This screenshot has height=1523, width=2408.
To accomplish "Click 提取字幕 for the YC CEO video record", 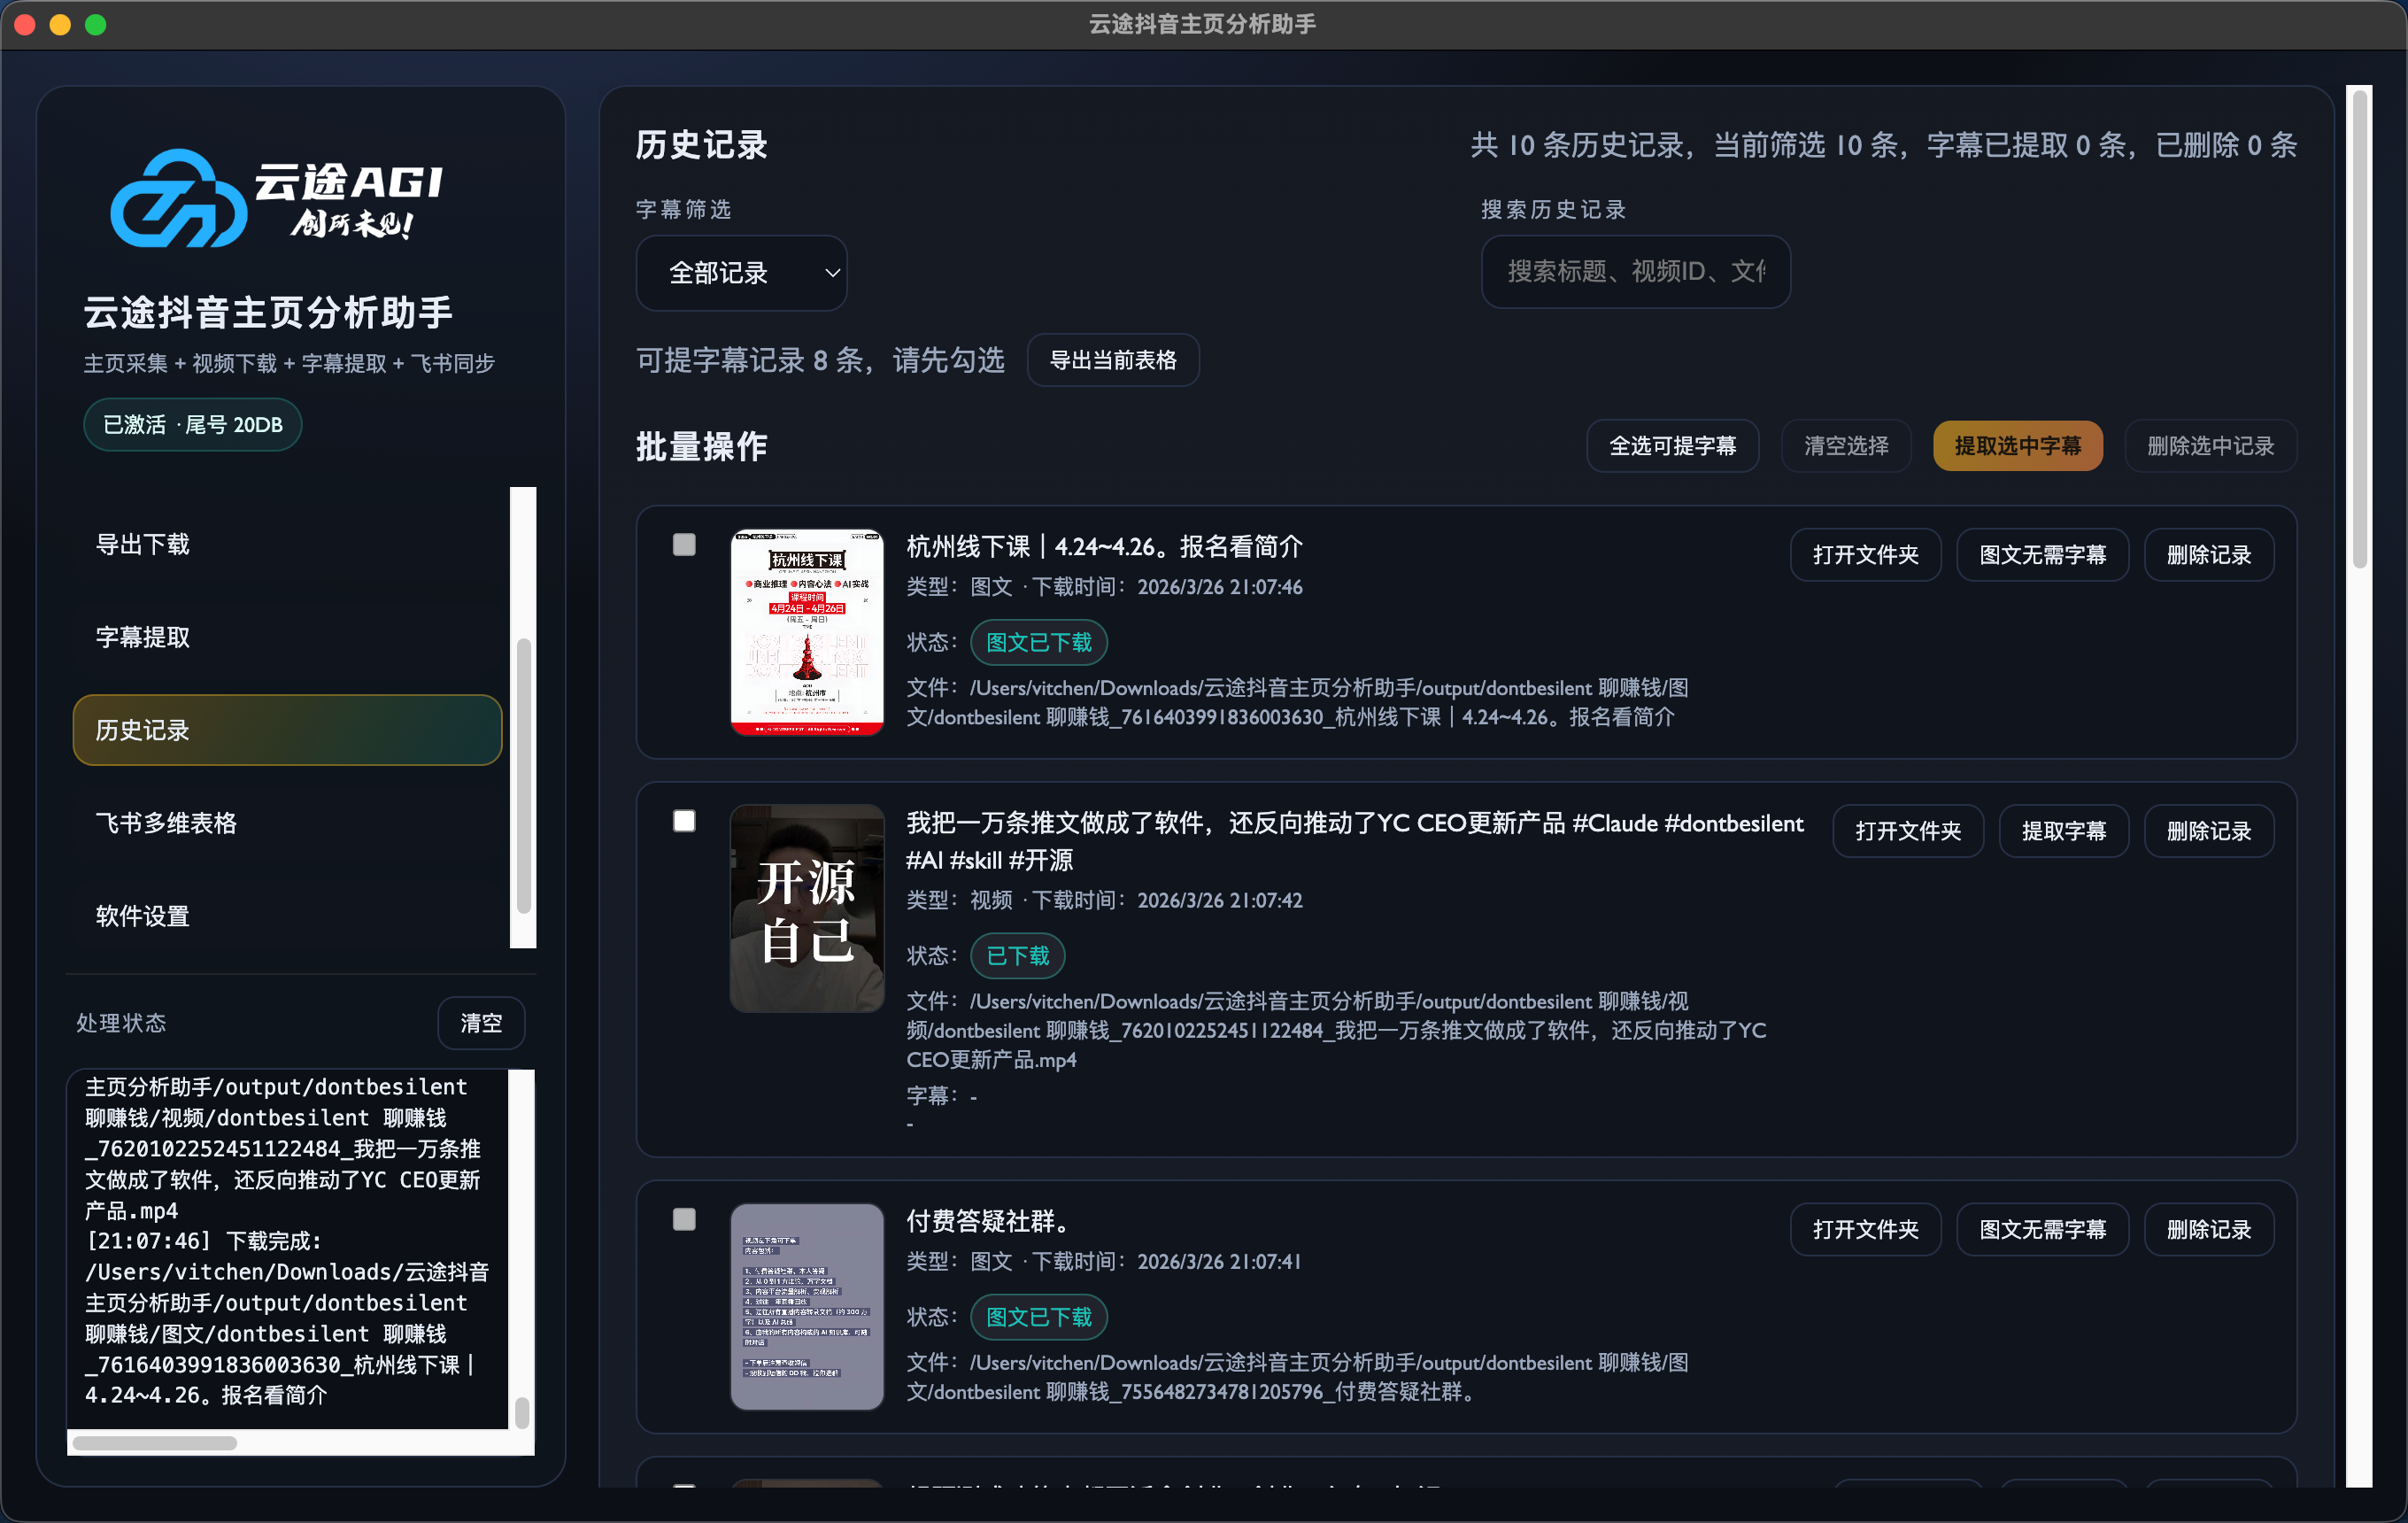I will pyautogui.click(x=2063, y=830).
